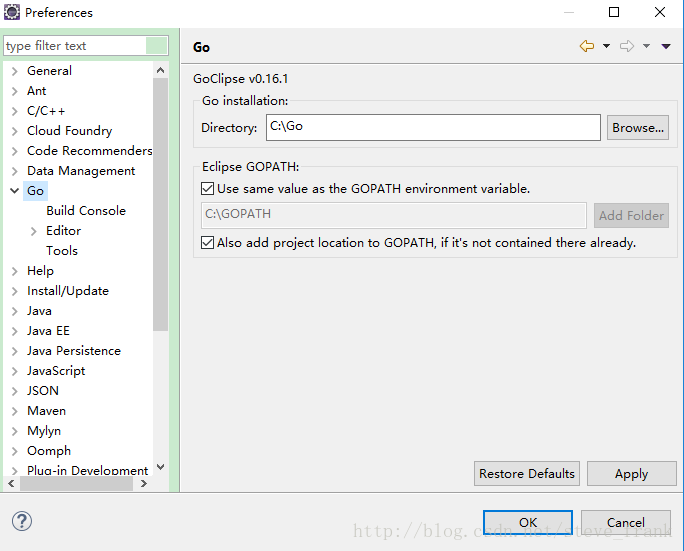
Task: Click the vertical scrollbar thumb in tree
Action: pos(161,204)
